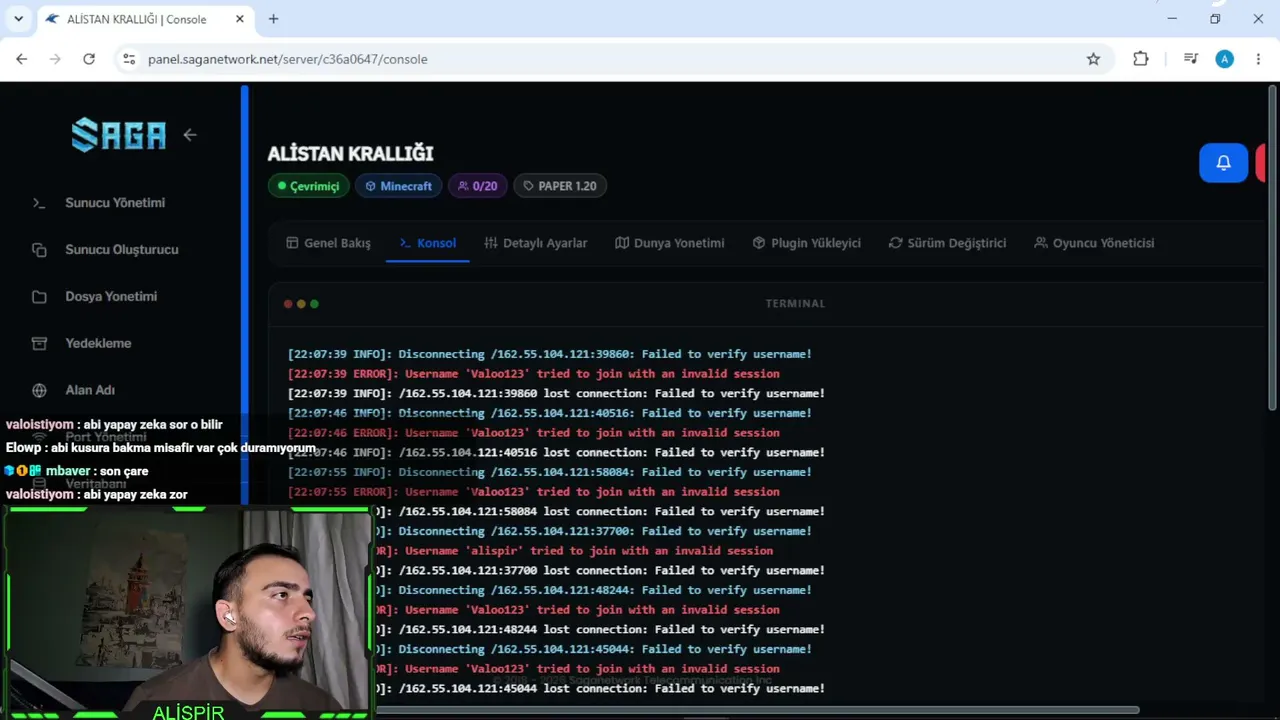Reload the page with the refresh icon
1280x720 pixels.
point(89,59)
